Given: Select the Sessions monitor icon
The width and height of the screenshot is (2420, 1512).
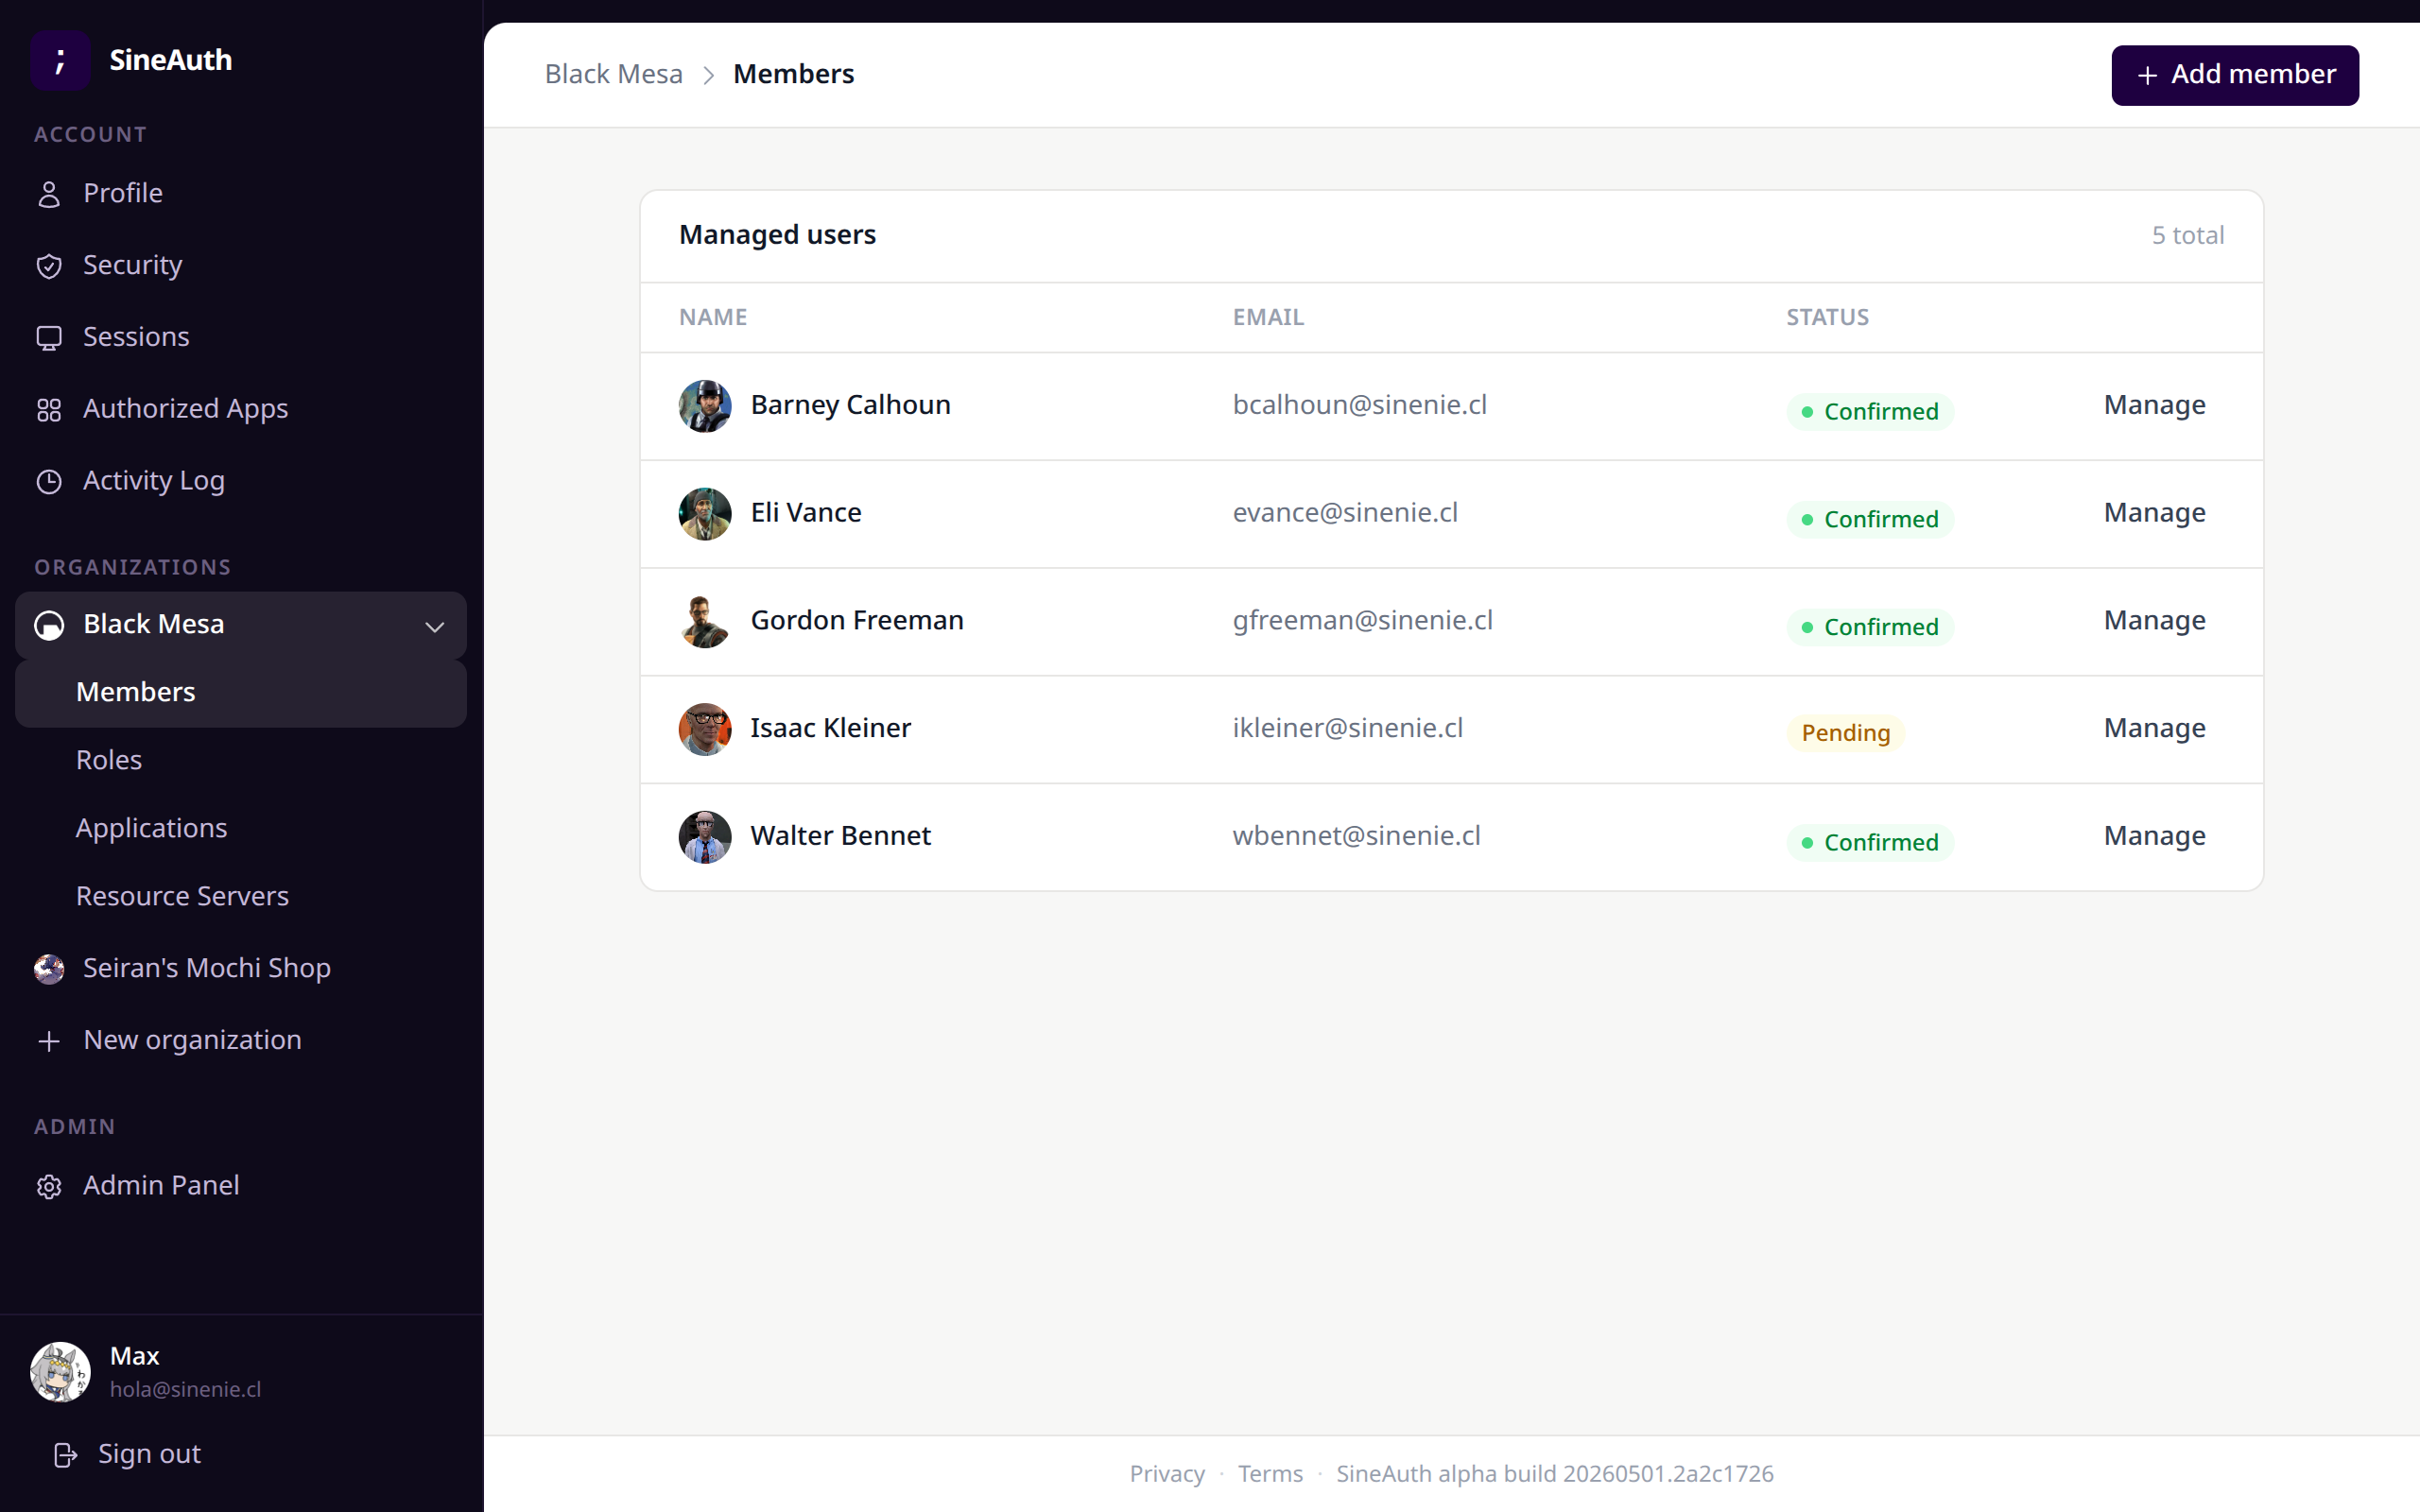Looking at the screenshot, I should coord(49,338).
